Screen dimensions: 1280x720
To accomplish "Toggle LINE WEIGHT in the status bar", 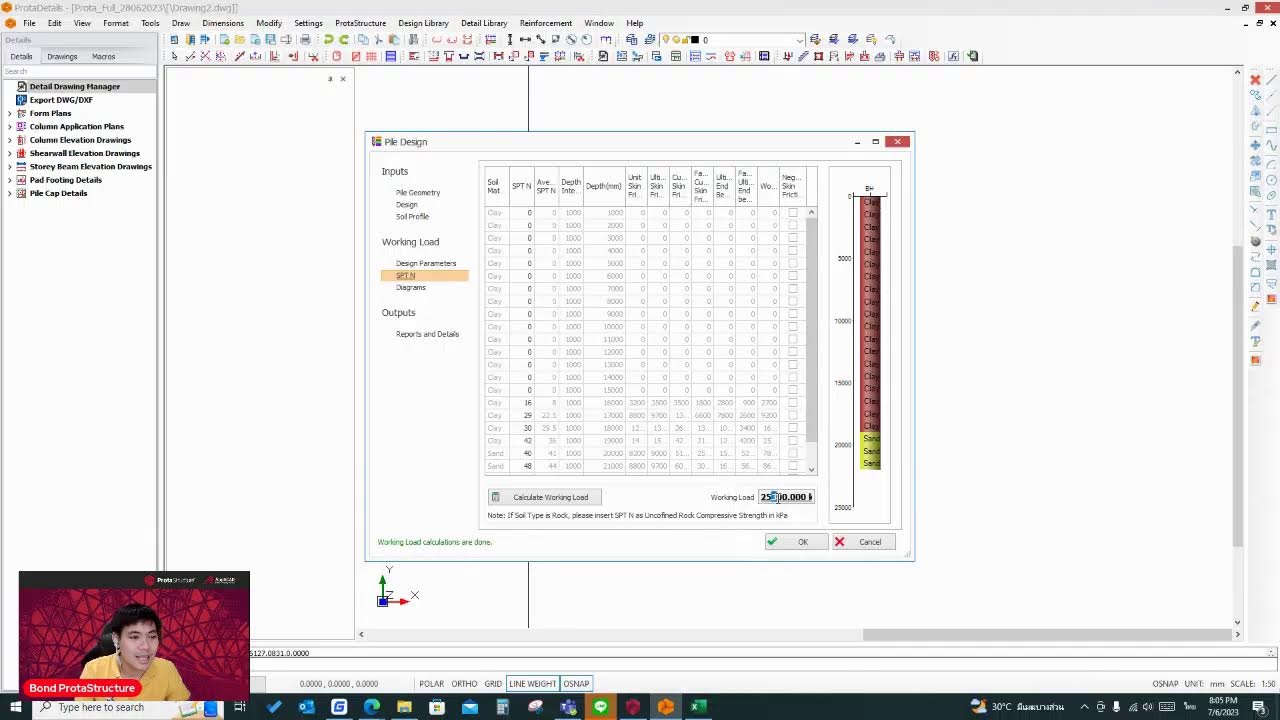I will (532, 684).
